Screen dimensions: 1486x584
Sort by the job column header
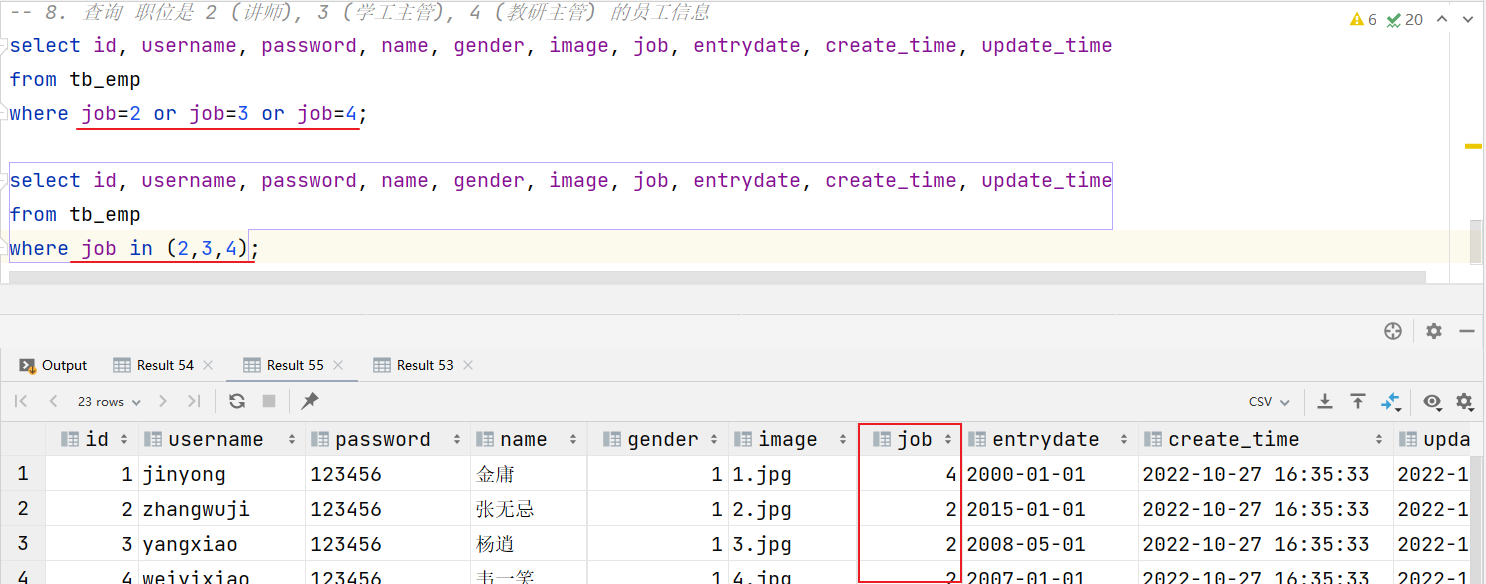tap(910, 439)
